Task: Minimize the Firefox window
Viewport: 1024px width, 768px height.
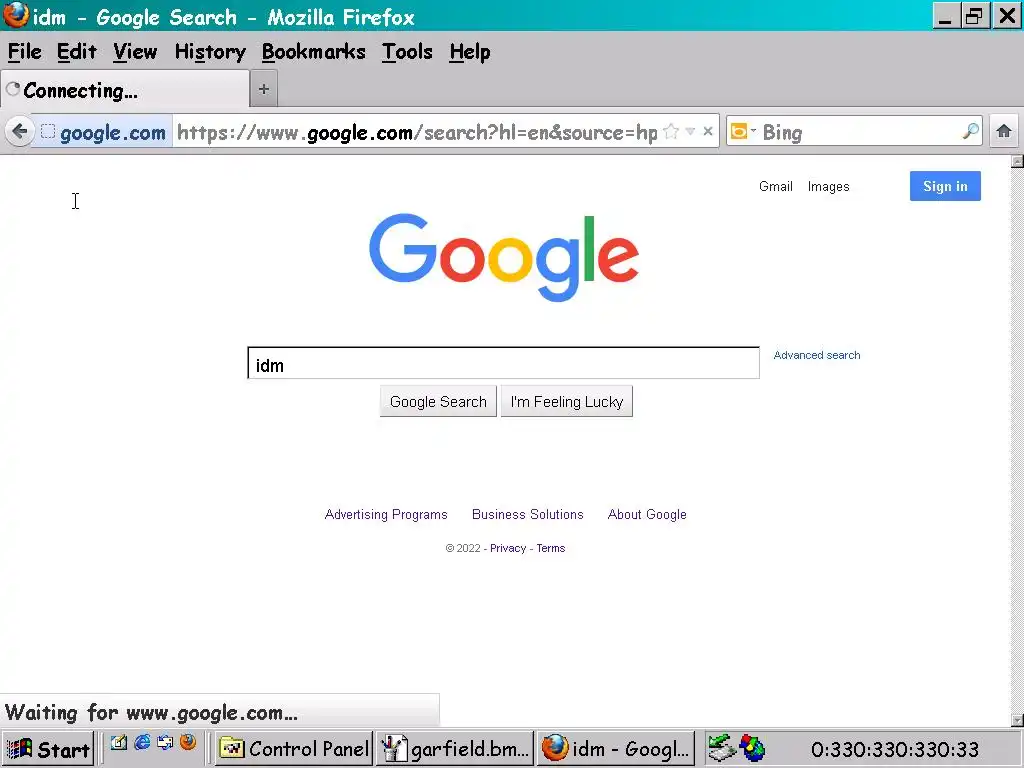Action: point(945,16)
